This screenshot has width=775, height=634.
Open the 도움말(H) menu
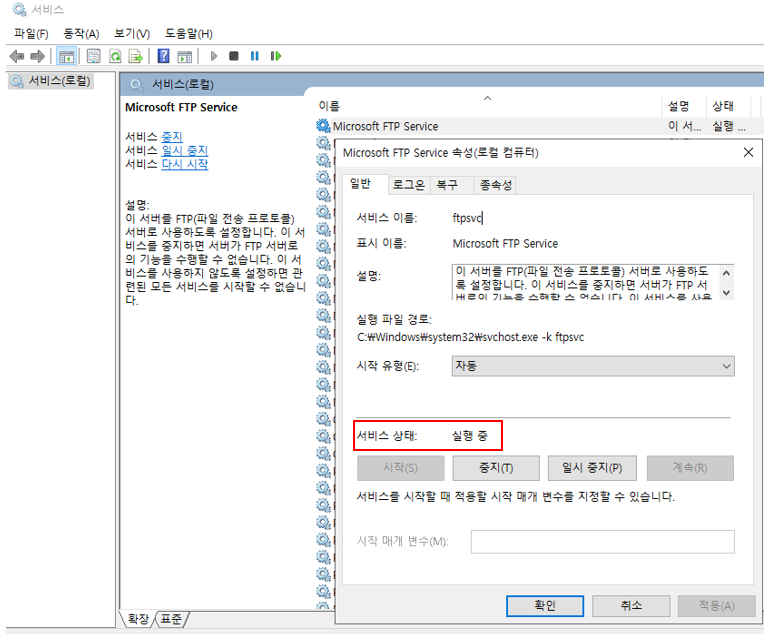pyautogui.click(x=189, y=34)
